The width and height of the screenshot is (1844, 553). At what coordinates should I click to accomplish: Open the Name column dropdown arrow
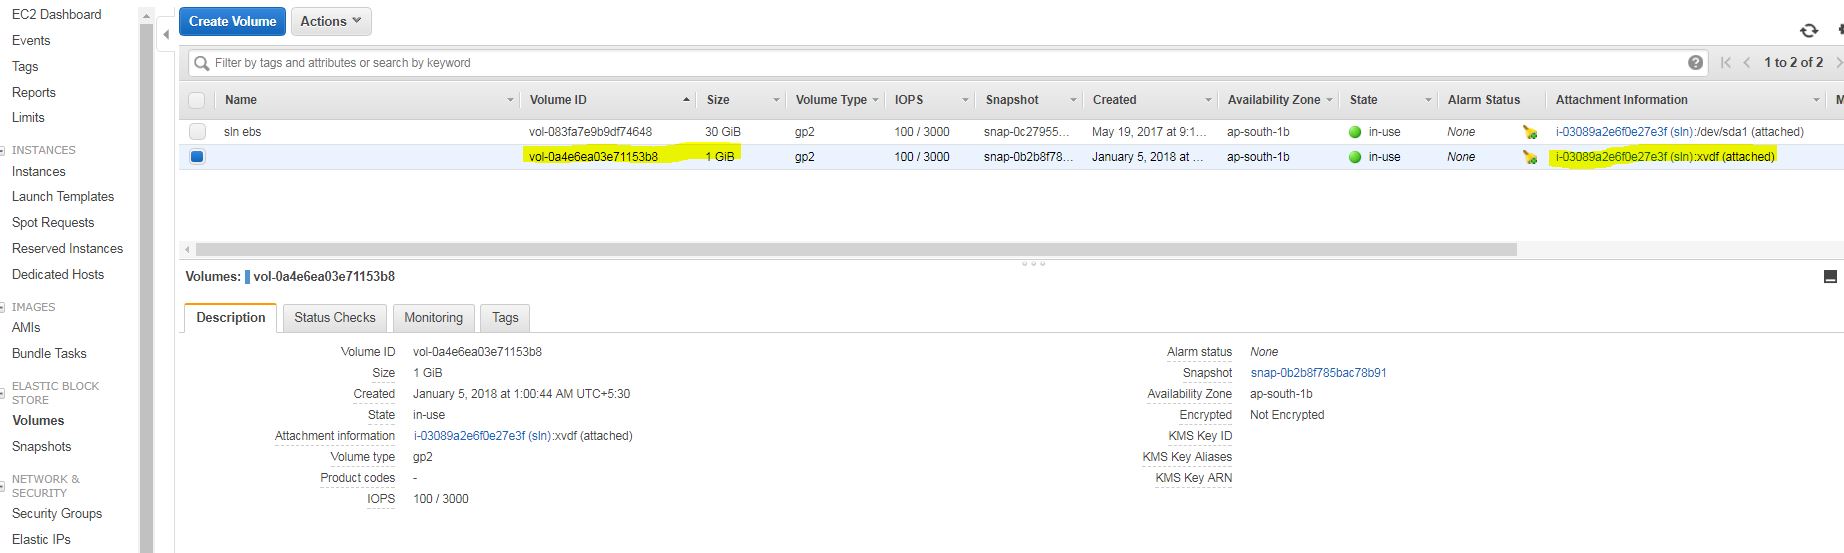point(510,100)
